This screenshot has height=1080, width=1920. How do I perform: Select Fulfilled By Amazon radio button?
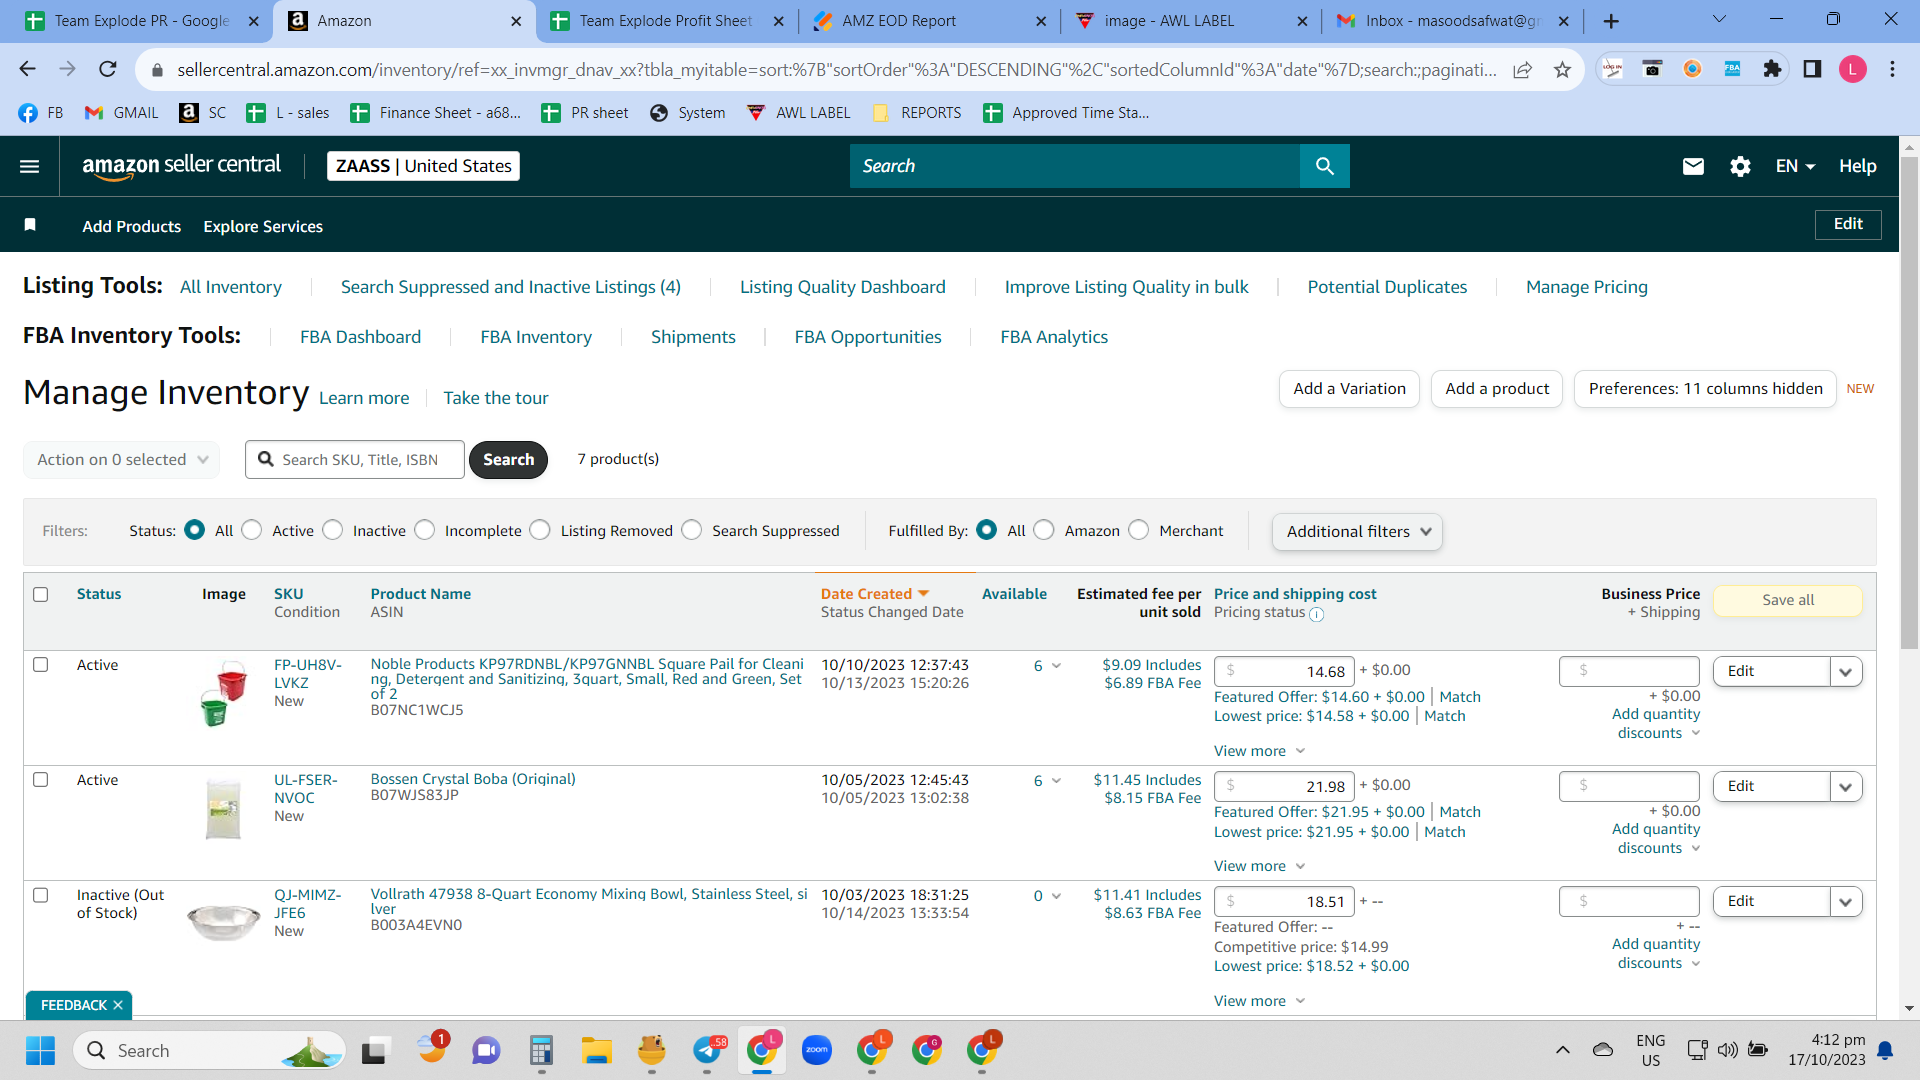click(x=1044, y=530)
